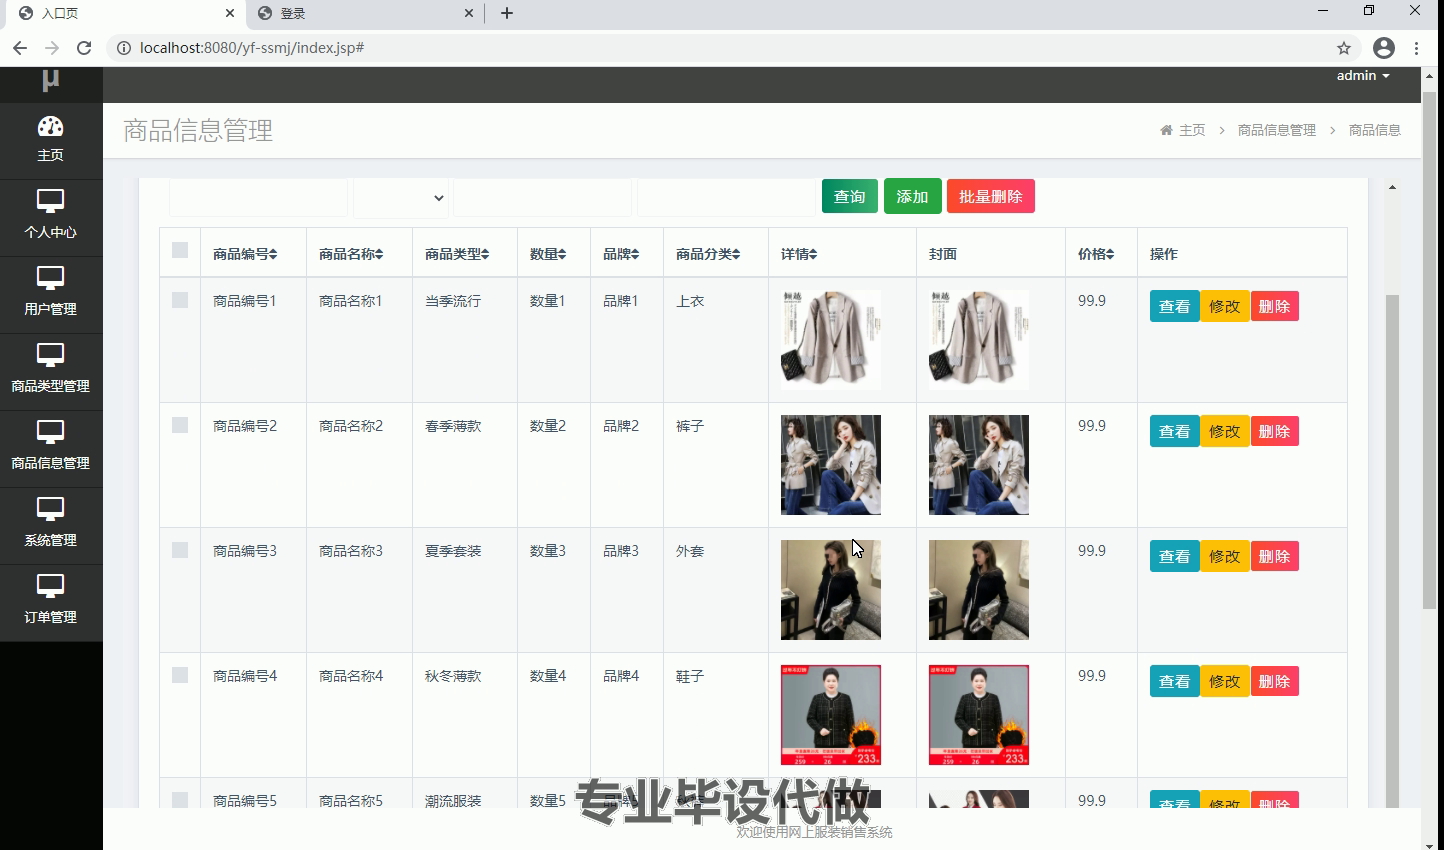The width and height of the screenshot is (1444, 850).
Task: Open 封面 image of 商品名称3
Action: tap(979, 590)
